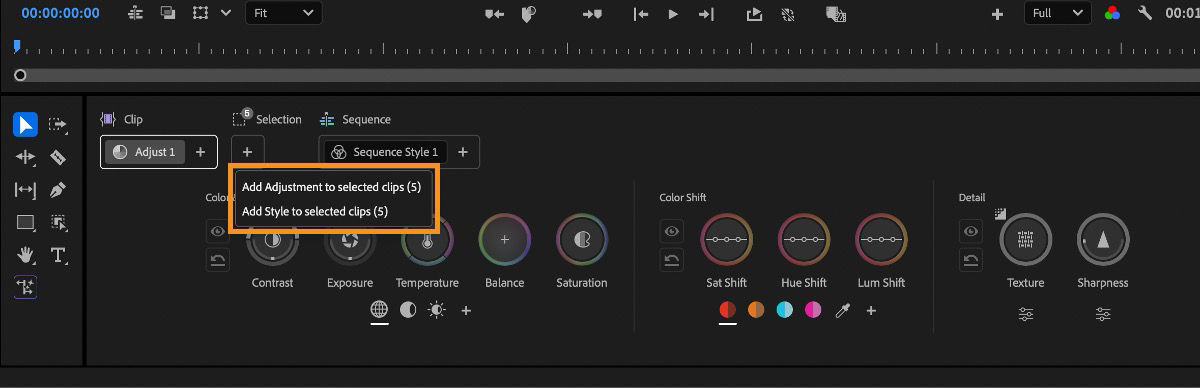Open the wrench settings menu
The image size is (1200, 388).
coord(1146,13)
